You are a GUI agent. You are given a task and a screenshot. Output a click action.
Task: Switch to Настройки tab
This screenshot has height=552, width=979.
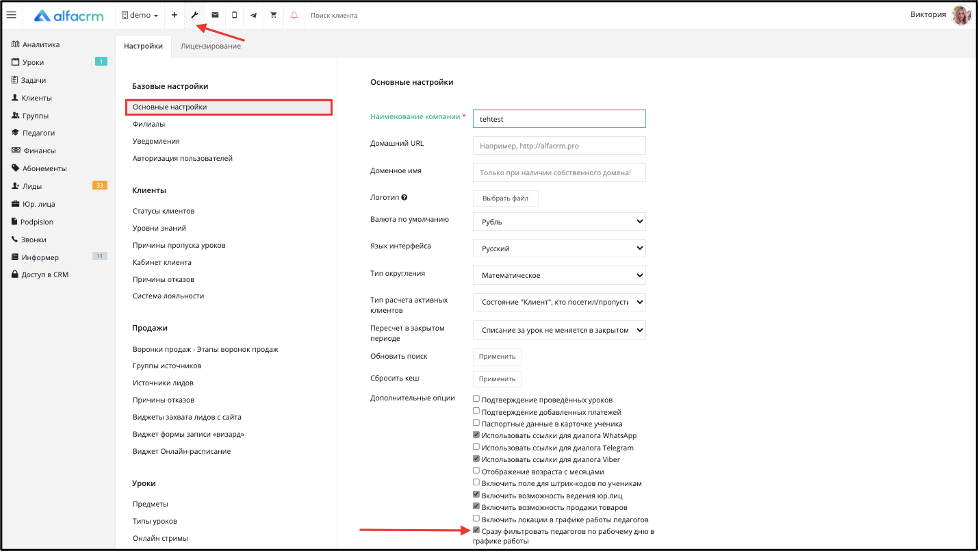coord(143,46)
